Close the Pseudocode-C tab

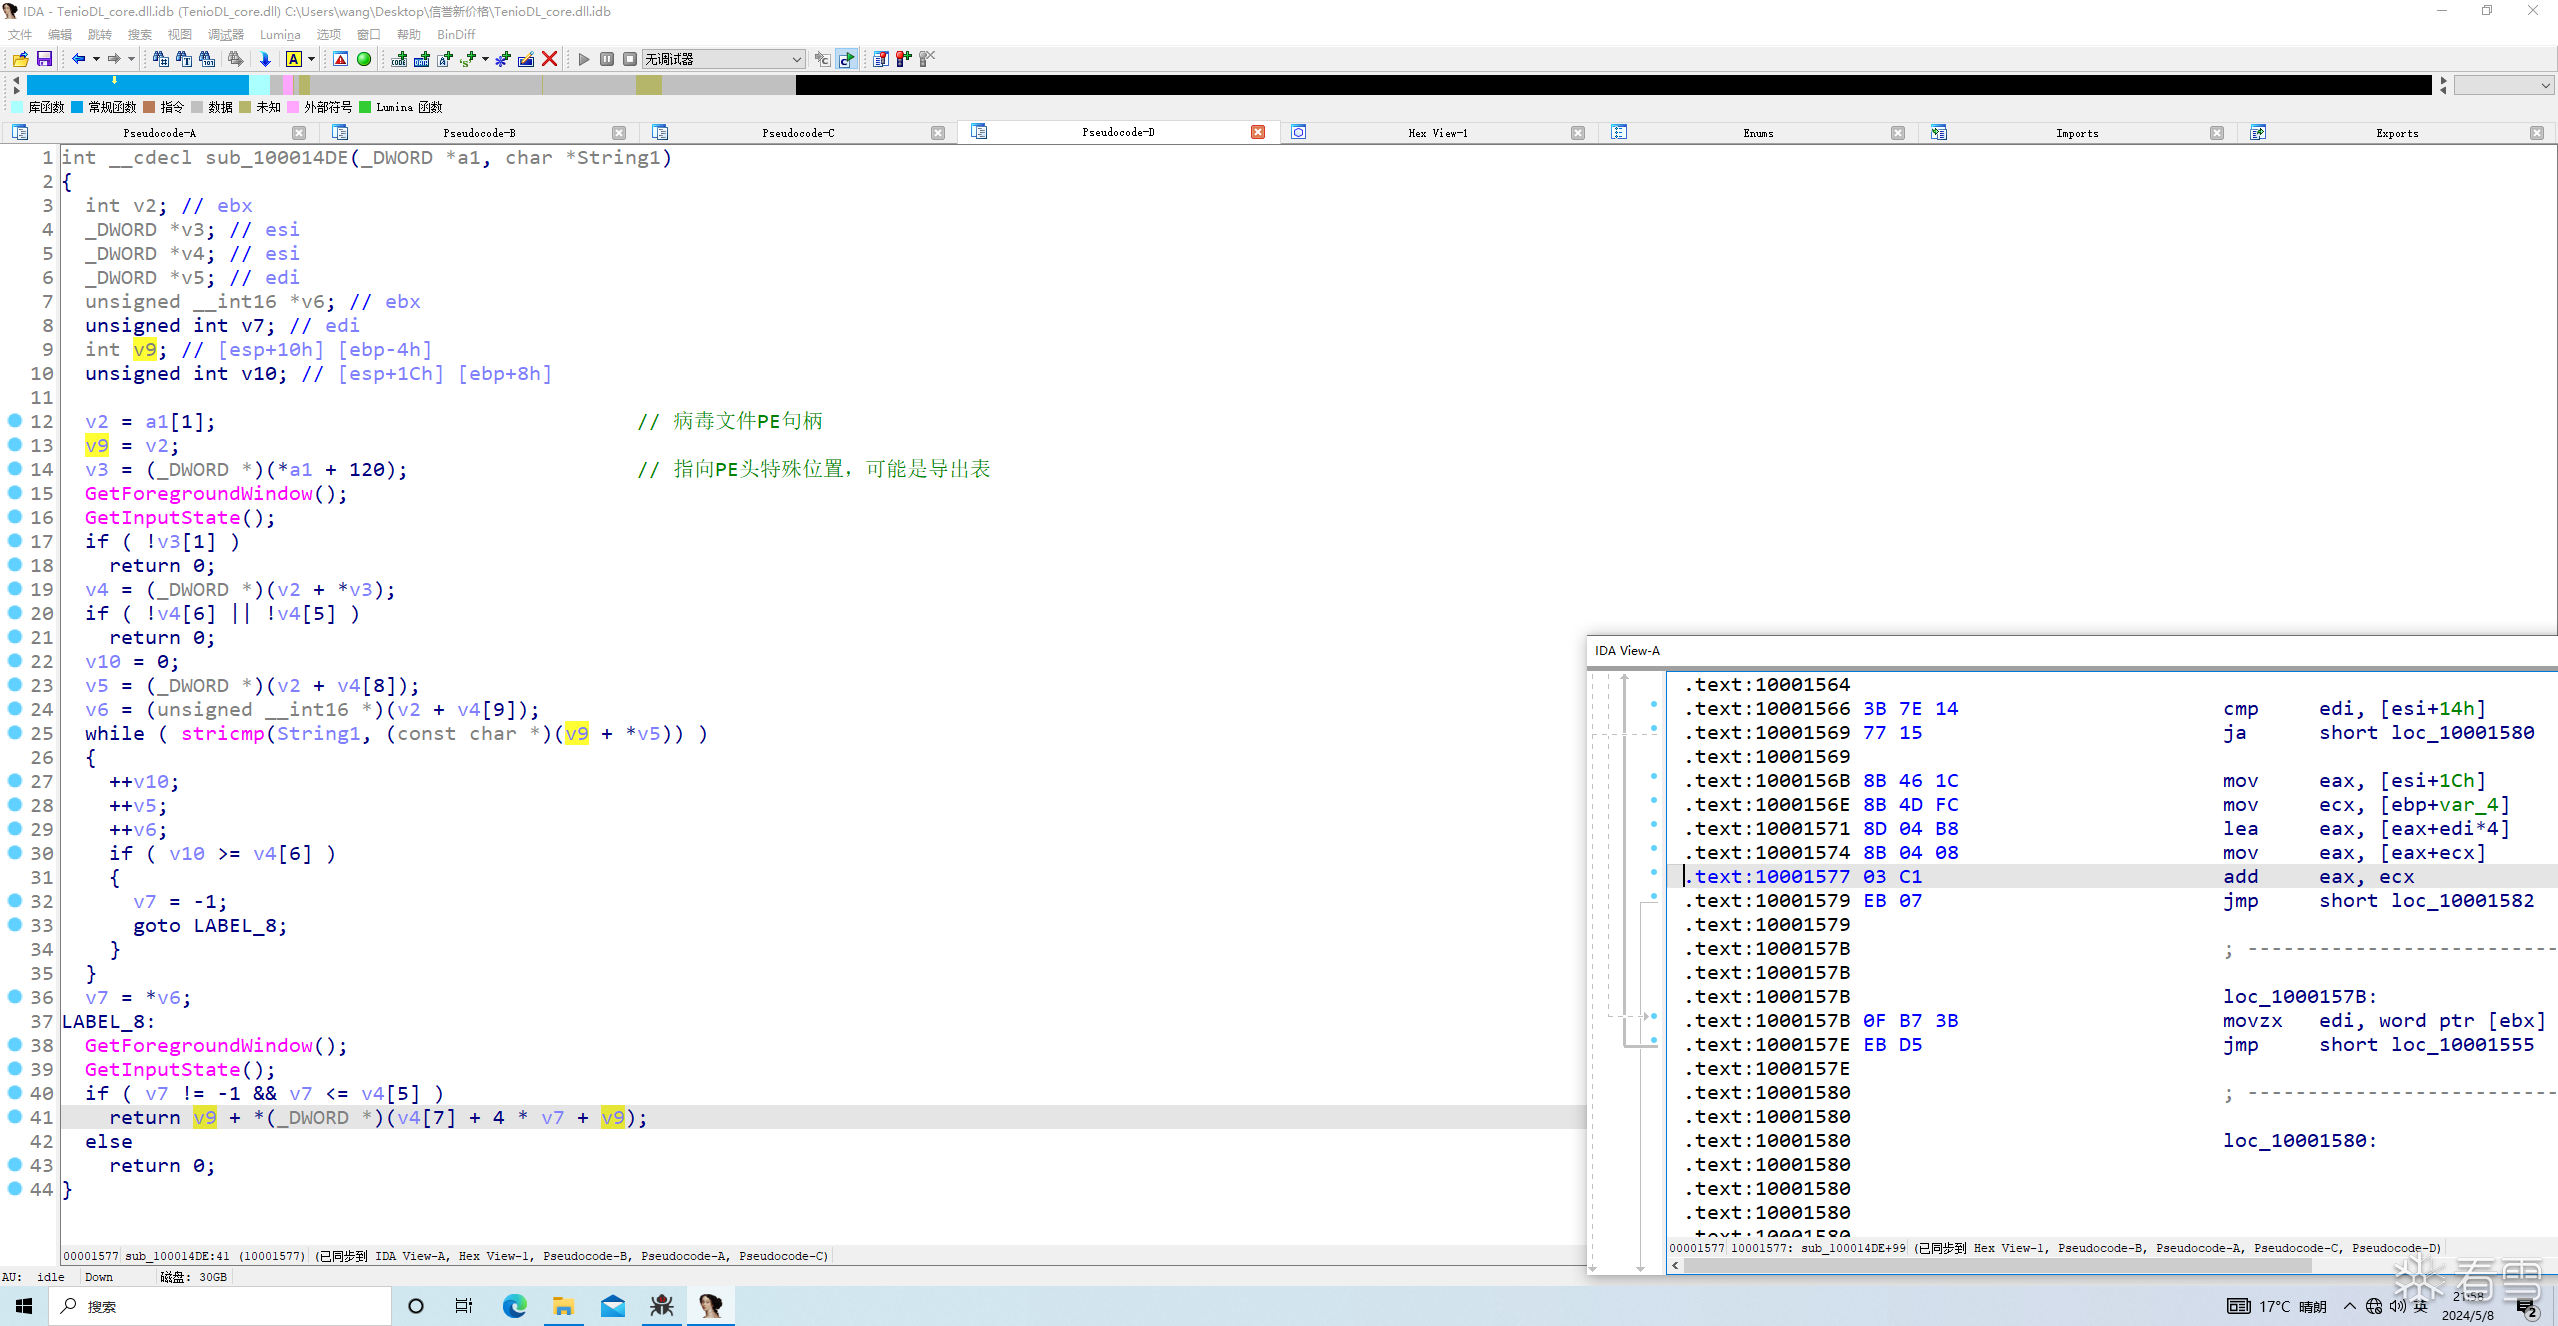point(938,132)
